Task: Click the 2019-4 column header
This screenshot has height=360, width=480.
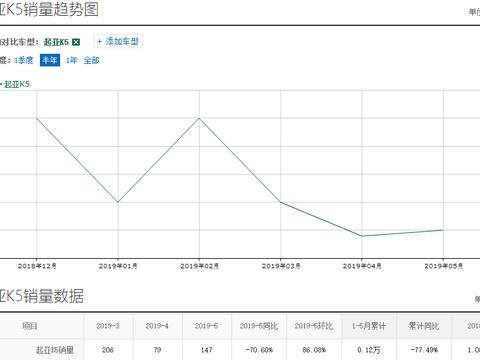Action: [x=157, y=326]
